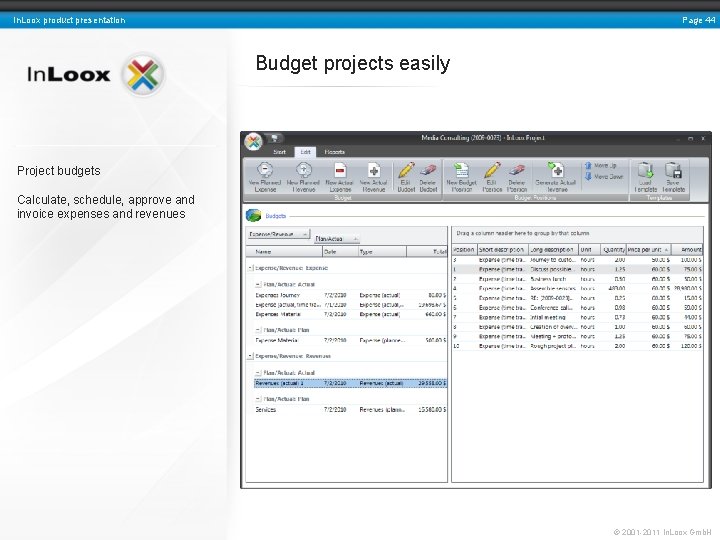Click the Quantity column header
The image size is (720, 540).
[613, 250]
